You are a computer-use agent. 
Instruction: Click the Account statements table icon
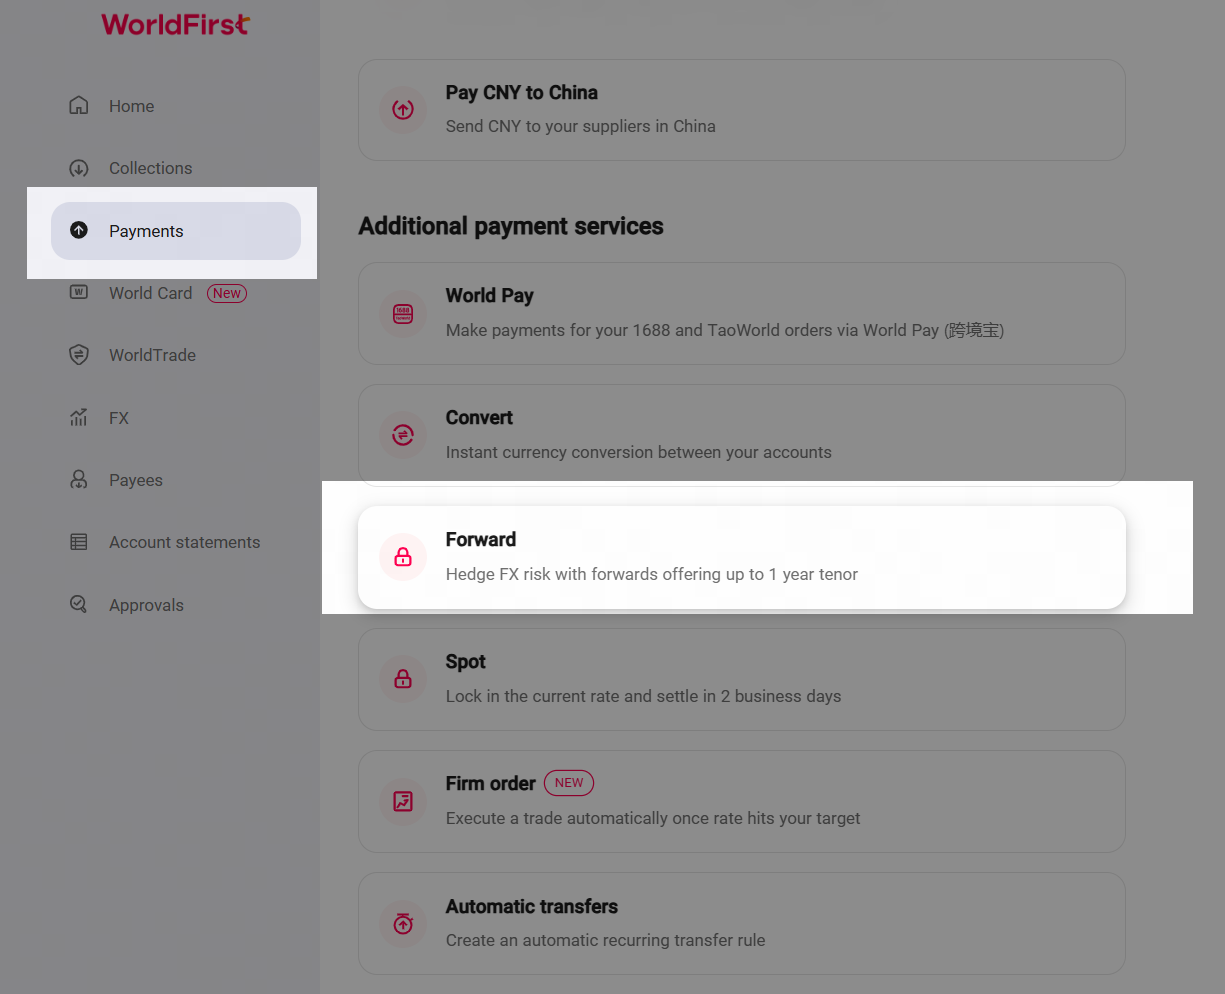(79, 542)
